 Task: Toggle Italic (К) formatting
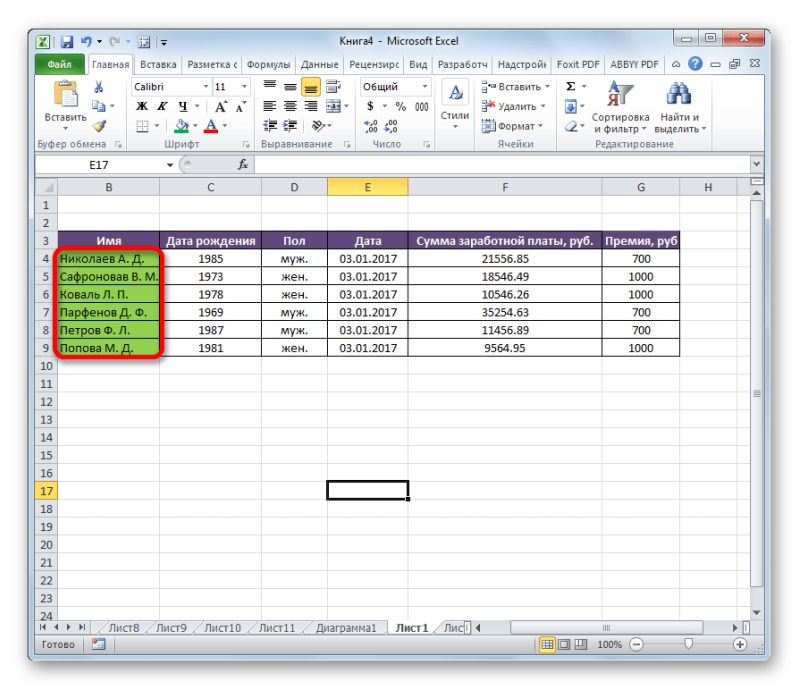click(x=162, y=107)
